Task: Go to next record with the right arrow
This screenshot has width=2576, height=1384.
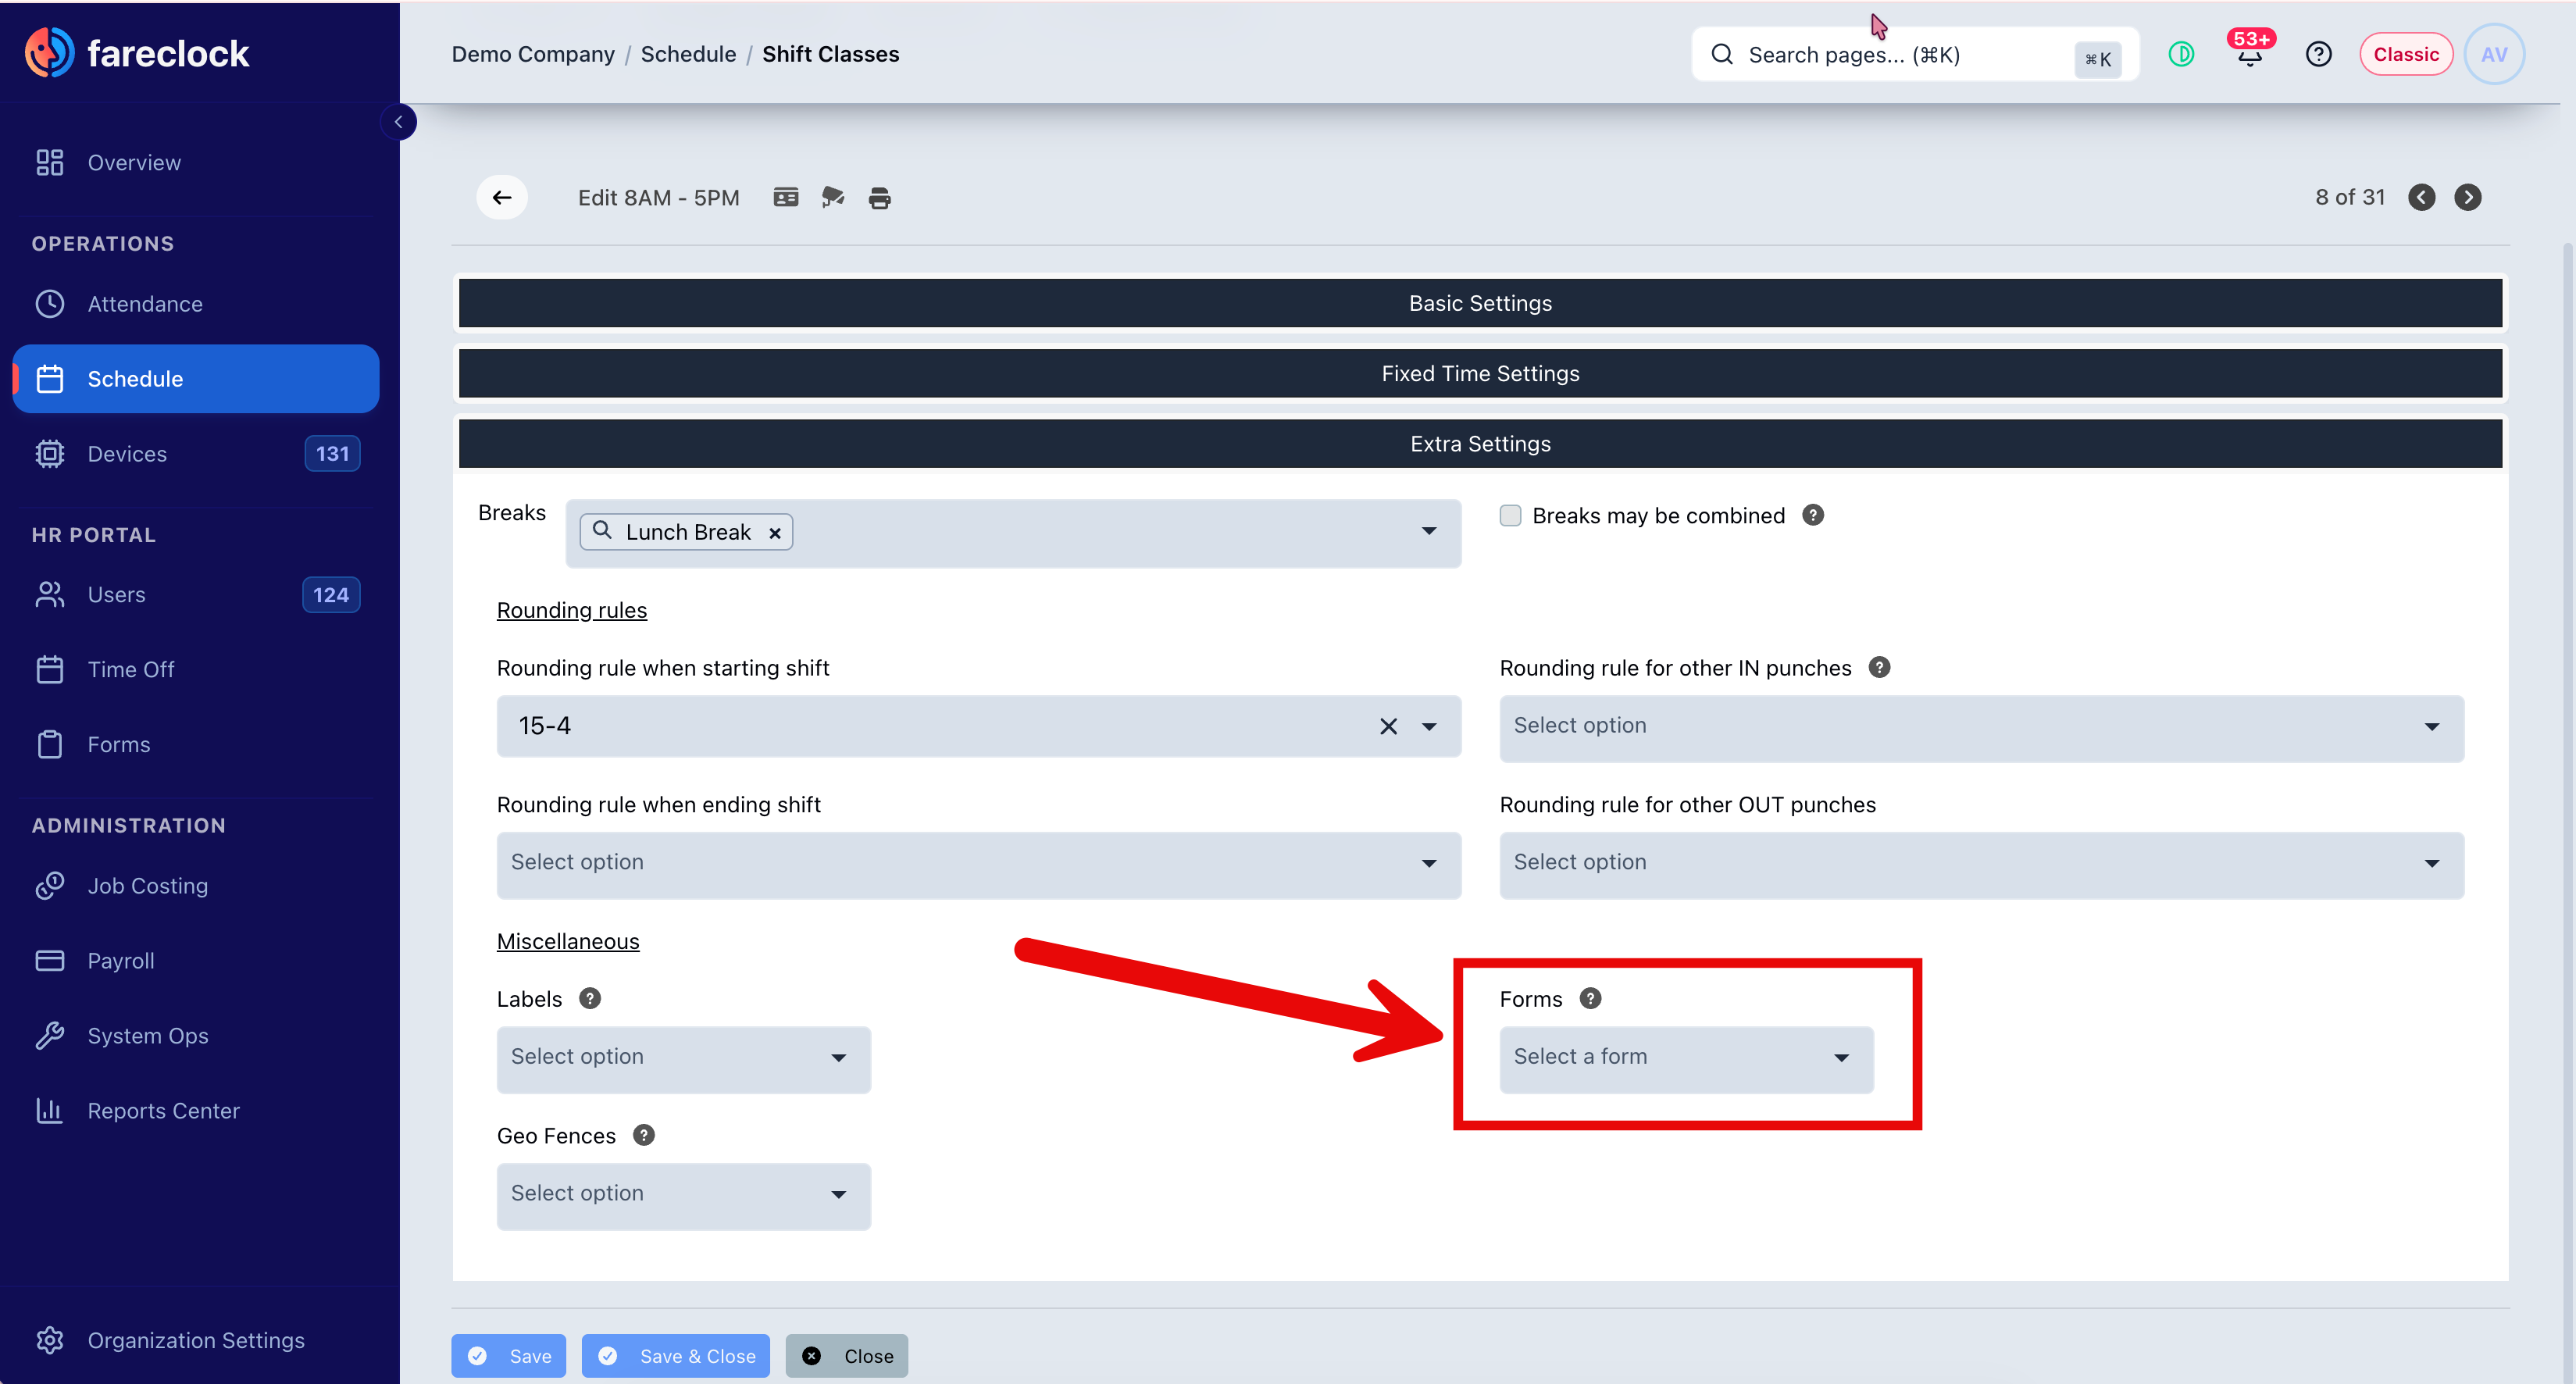Action: tap(2467, 197)
